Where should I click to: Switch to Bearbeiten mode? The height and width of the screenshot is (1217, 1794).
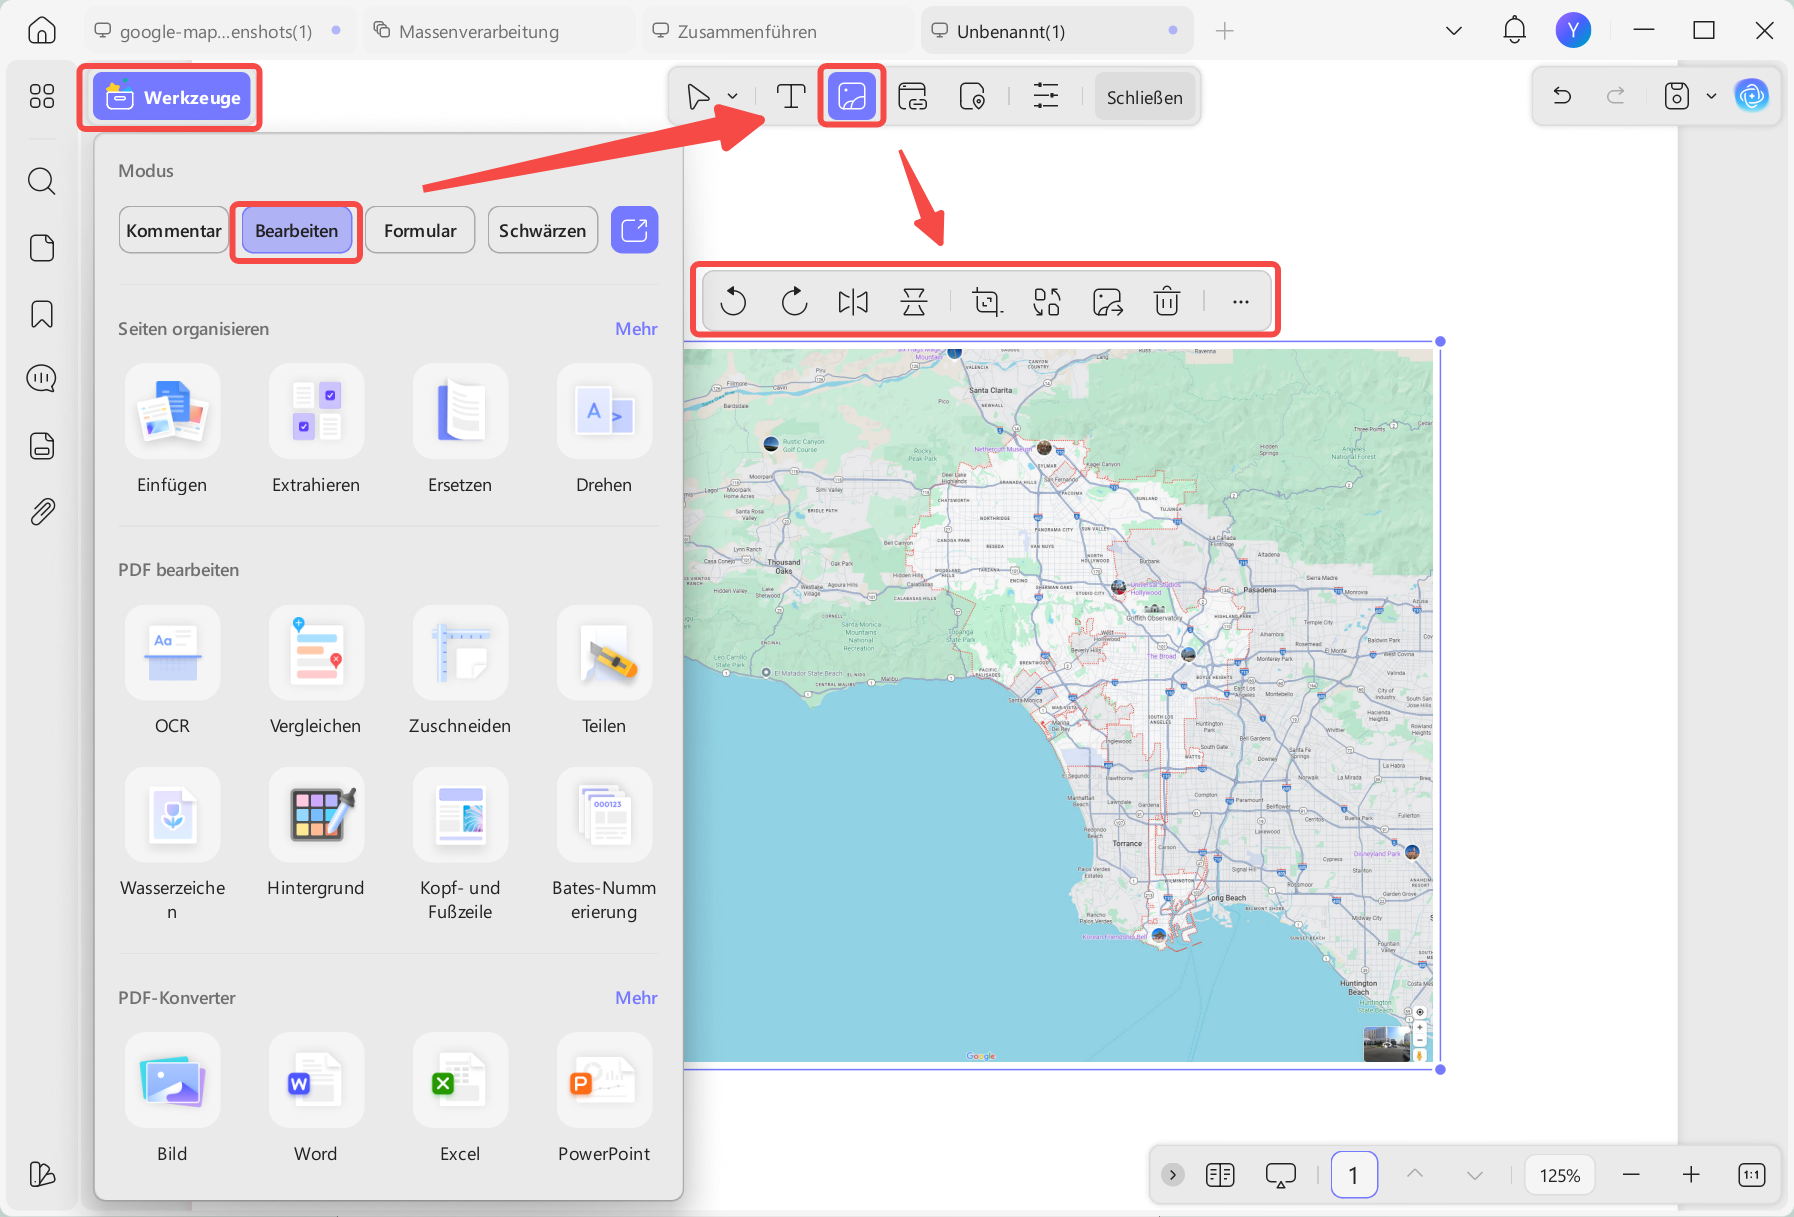click(297, 230)
